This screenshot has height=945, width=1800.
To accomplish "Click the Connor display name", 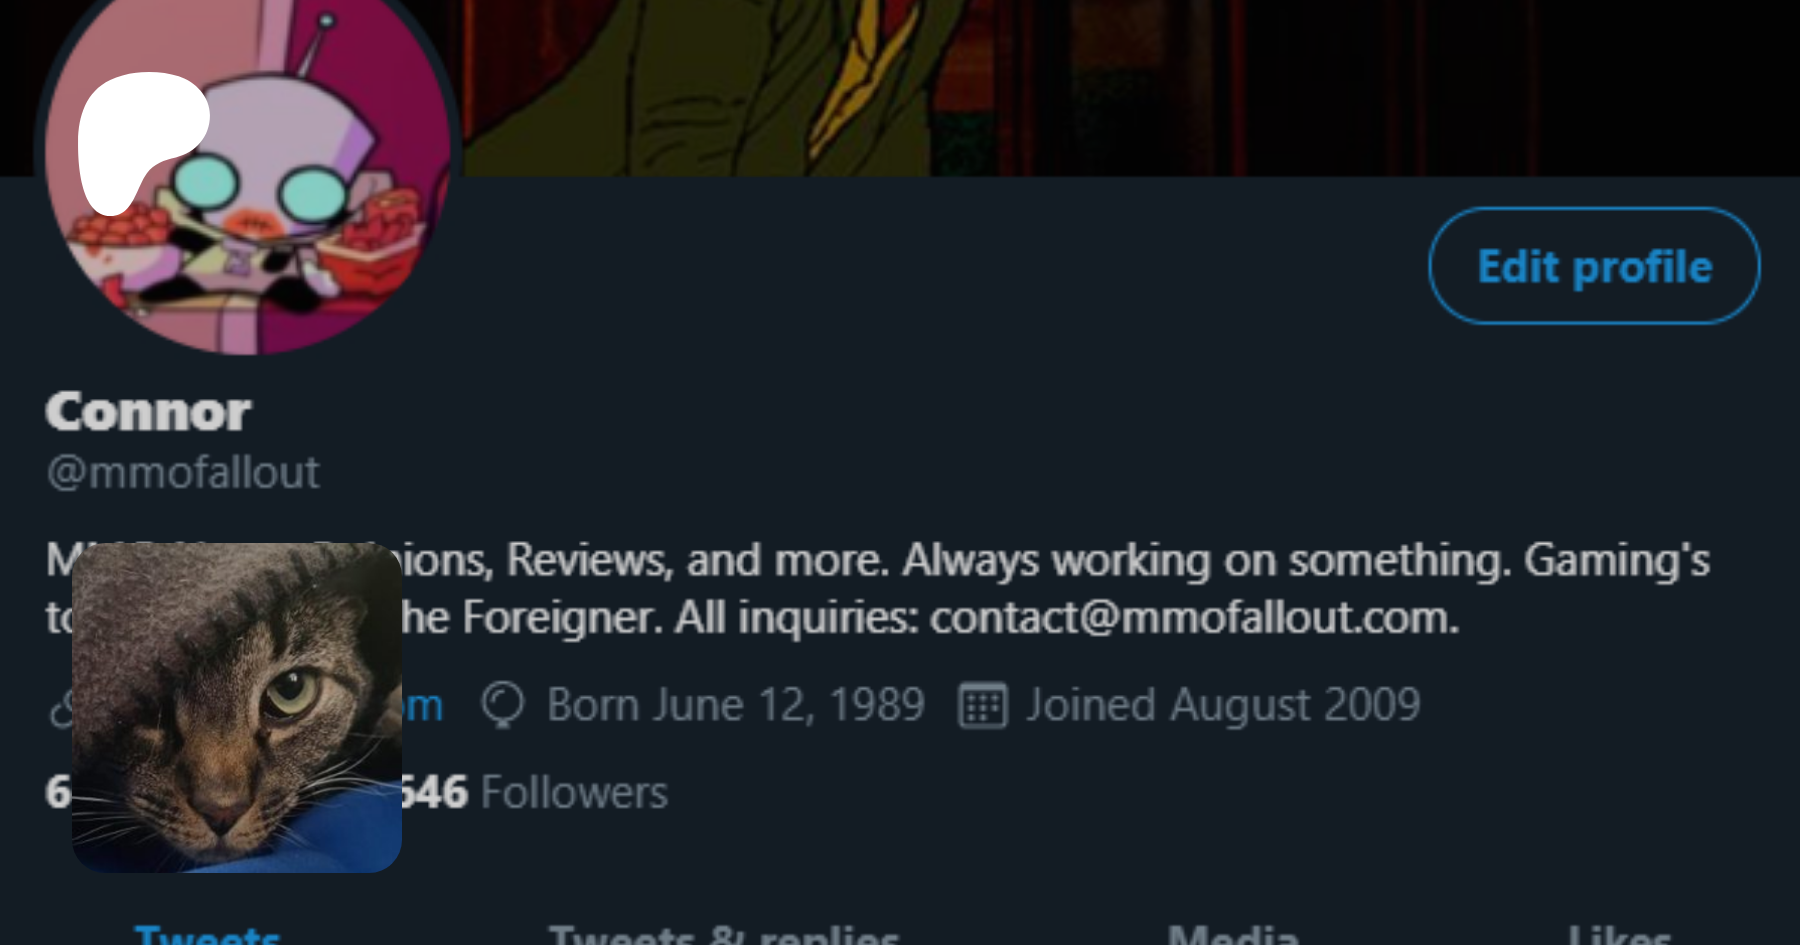I will pyautogui.click(x=148, y=411).
